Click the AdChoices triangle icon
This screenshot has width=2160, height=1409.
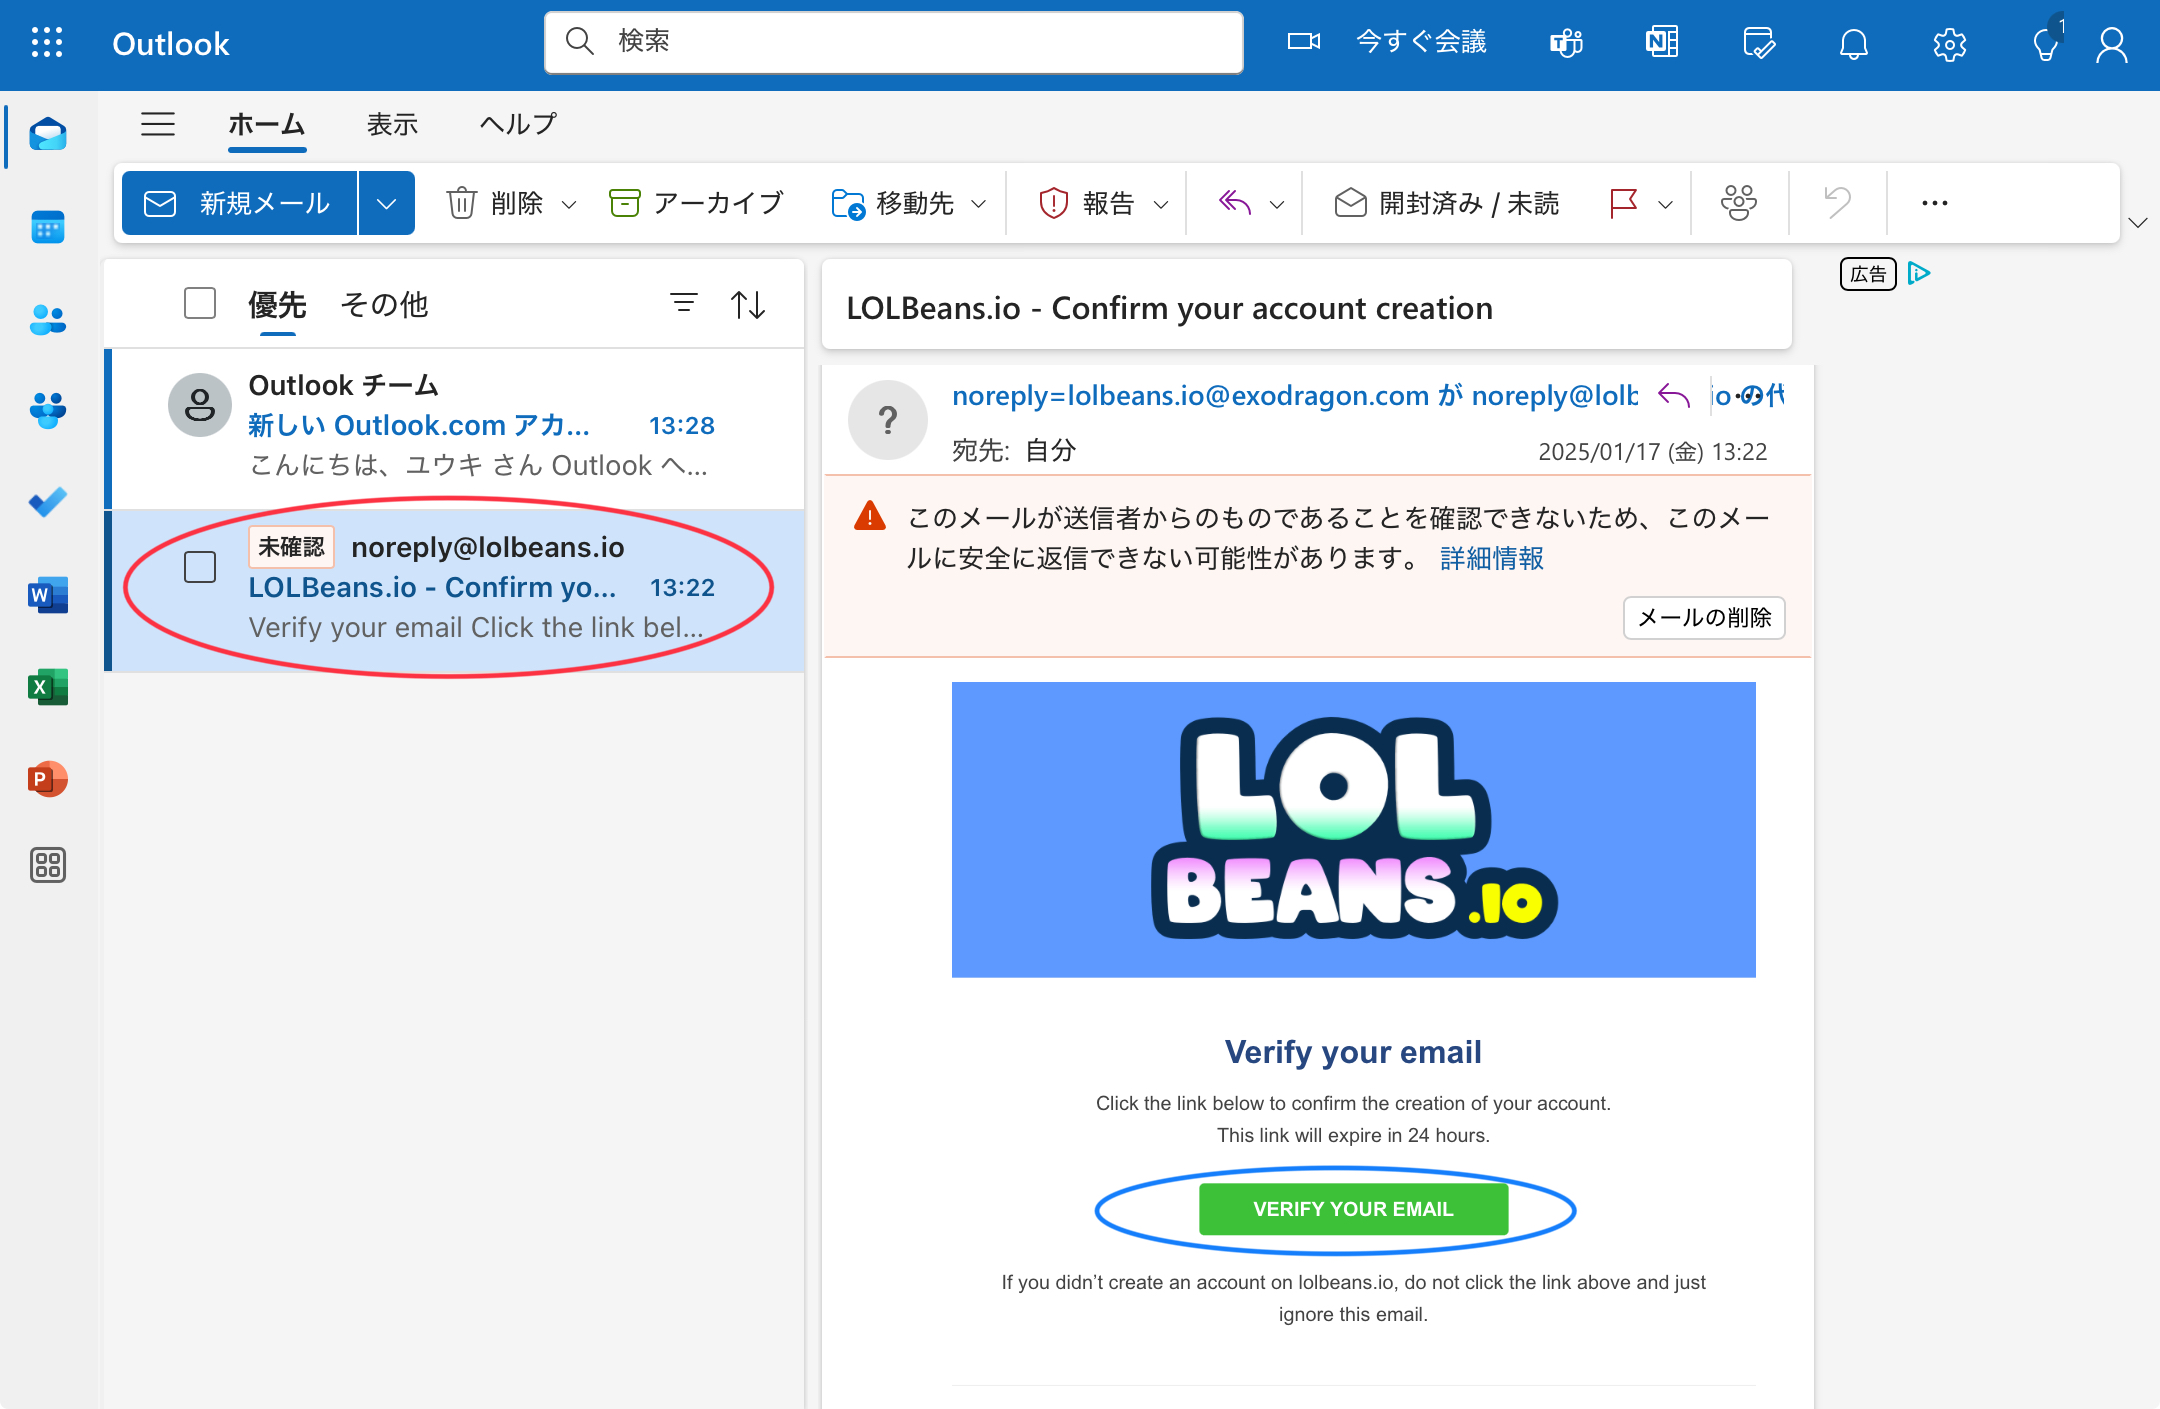[x=1918, y=273]
